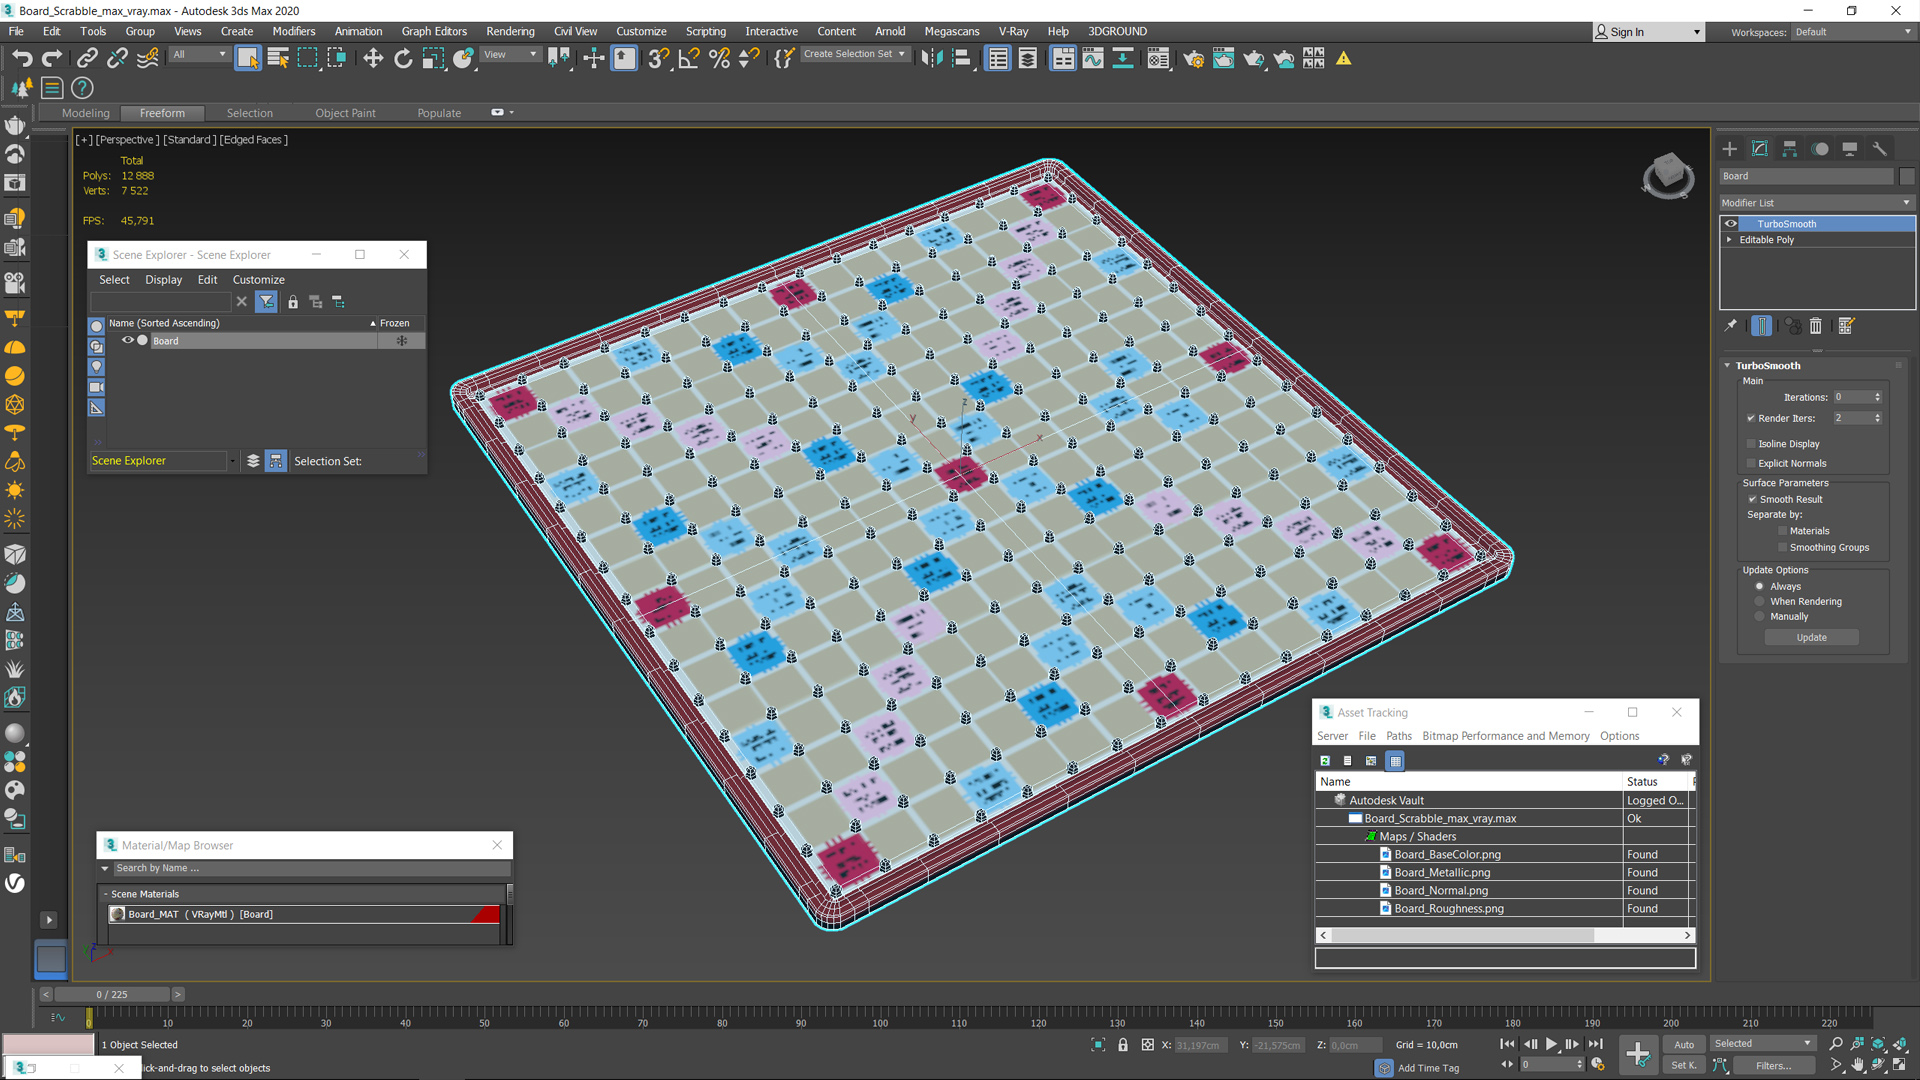Click Configure Modifier Sets icon
The height and width of the screenshot is (1080, 1920).
point(1846,326)
